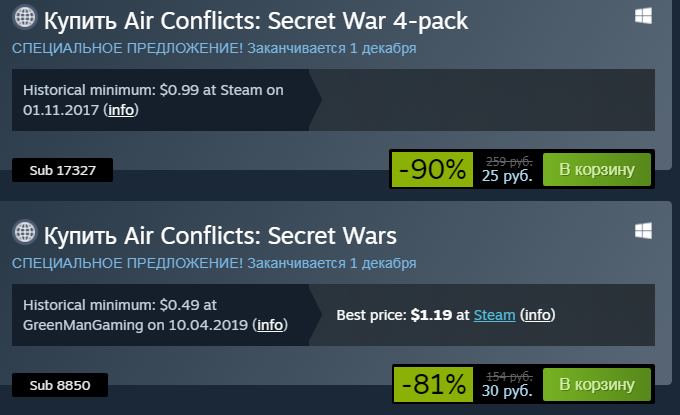Add Secret War 4-pack to cart for 25 руб.

(597, 170)
